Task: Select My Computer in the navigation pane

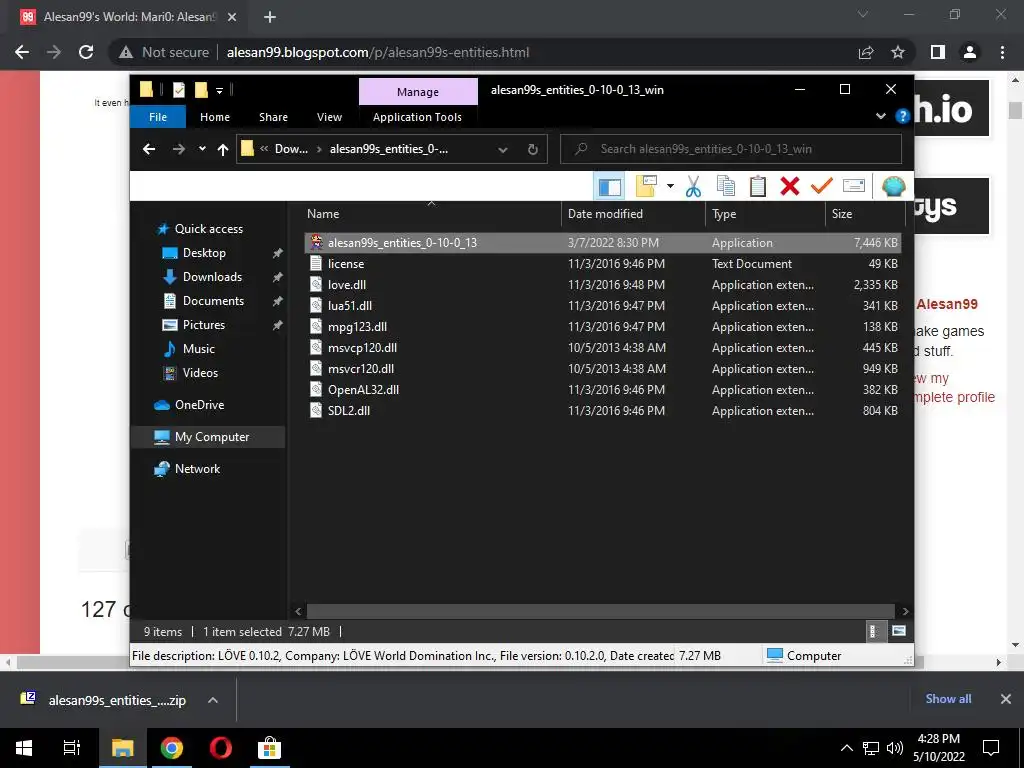Action: [208, 437]
